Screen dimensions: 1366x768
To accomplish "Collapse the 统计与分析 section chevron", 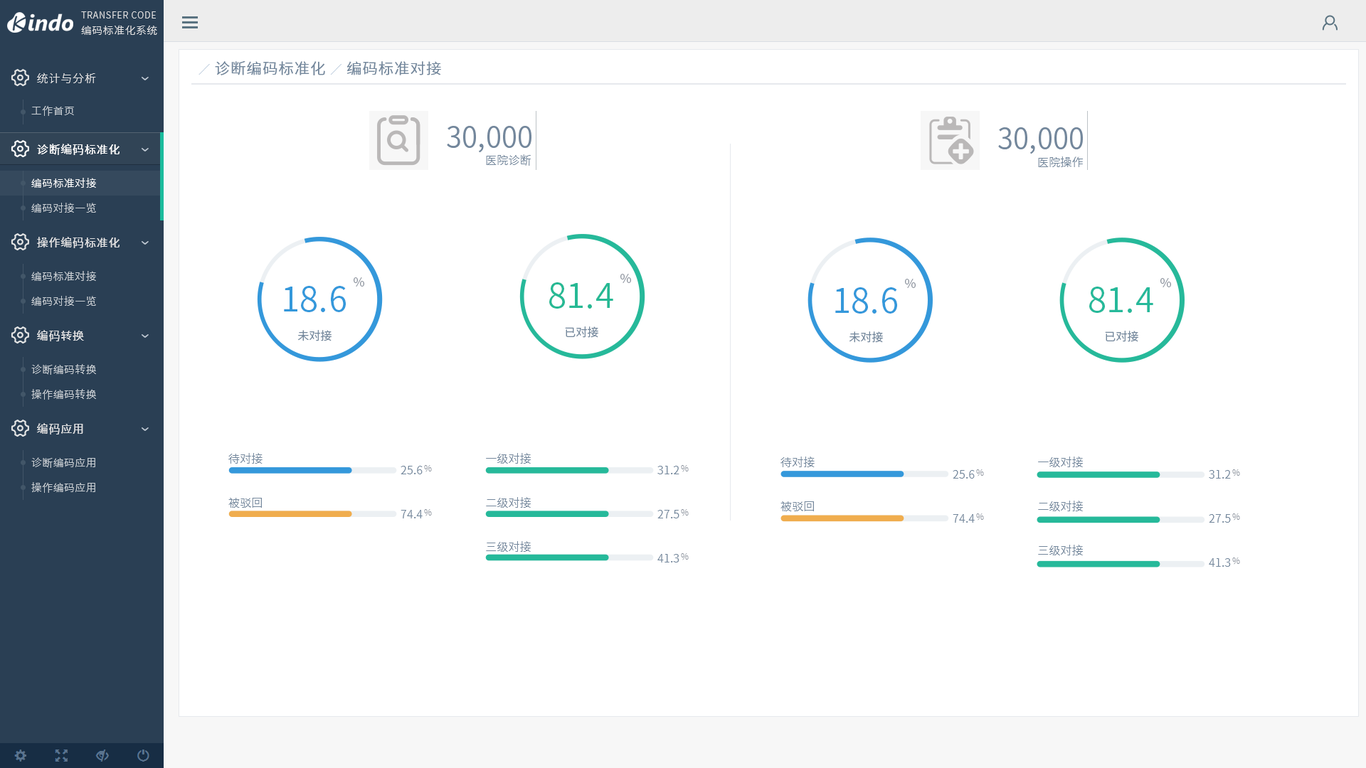I will (145, 78).
